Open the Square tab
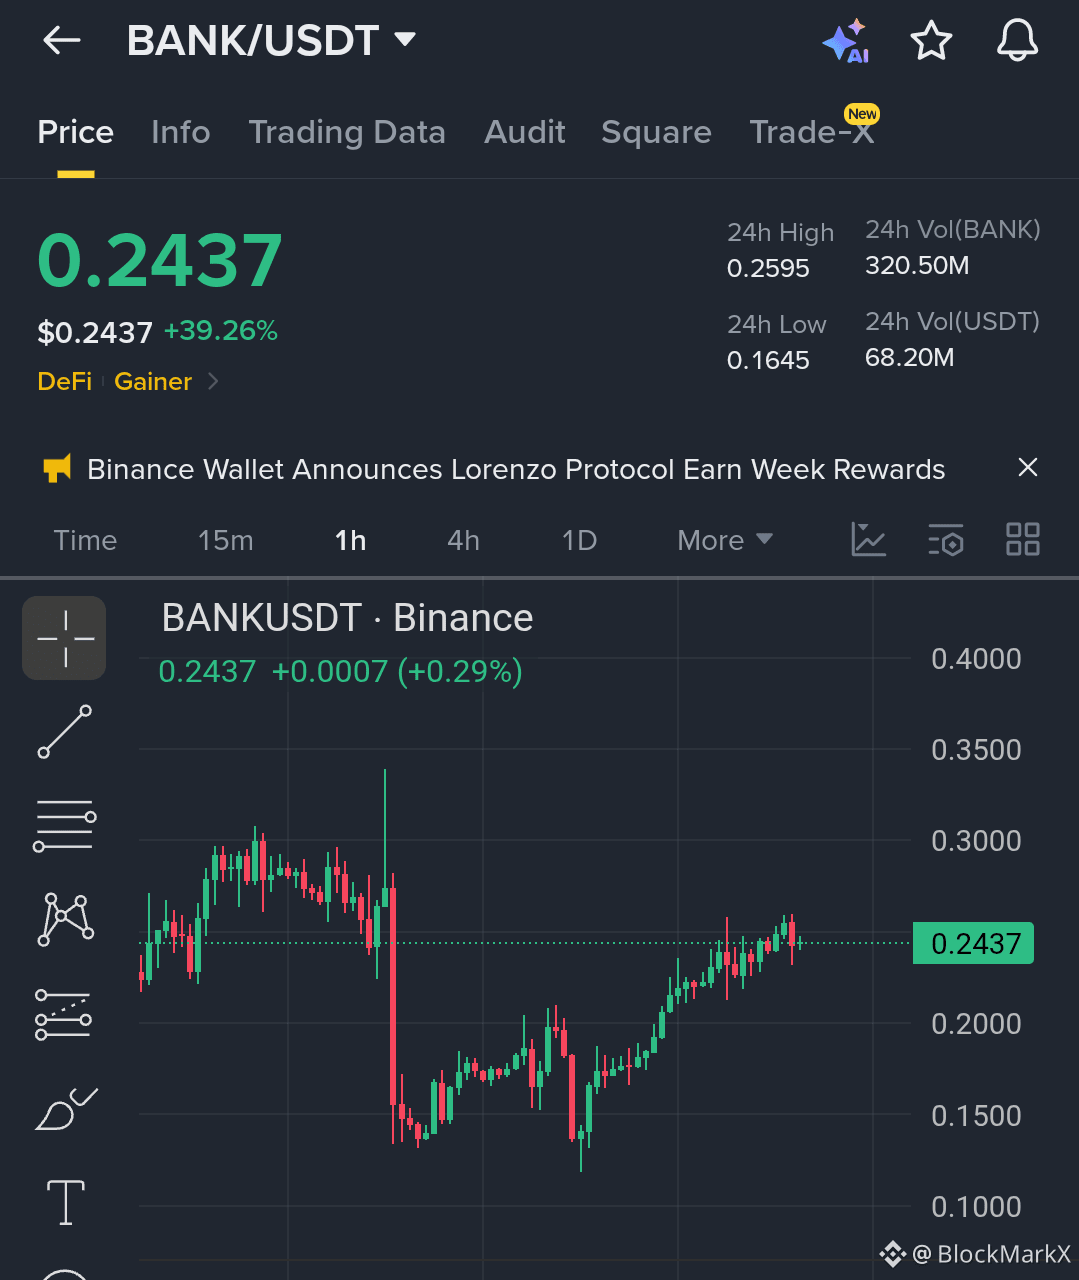Screen dimensions: 1079x1280 [x=657, y=132]
